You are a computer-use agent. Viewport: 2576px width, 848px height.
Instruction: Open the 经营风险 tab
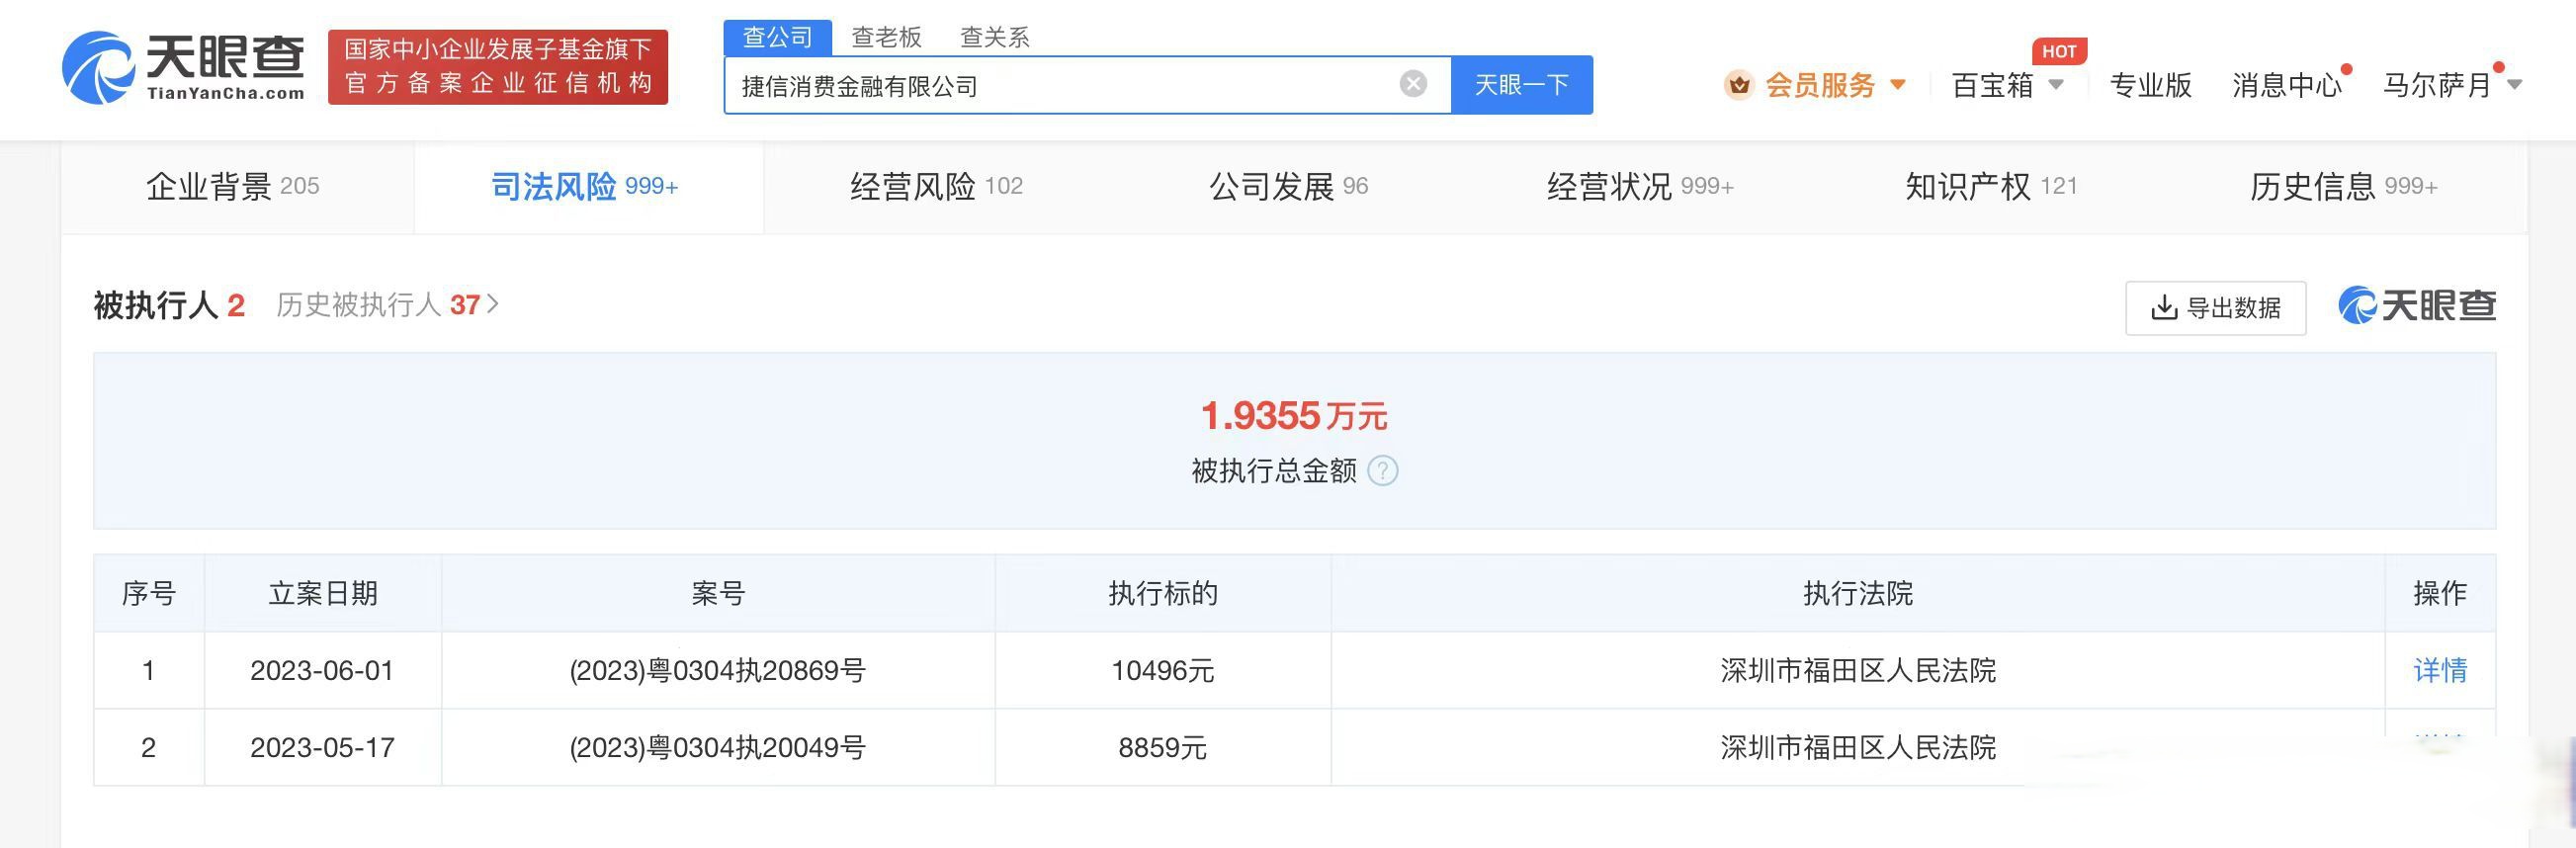click(x=936, y=187)
